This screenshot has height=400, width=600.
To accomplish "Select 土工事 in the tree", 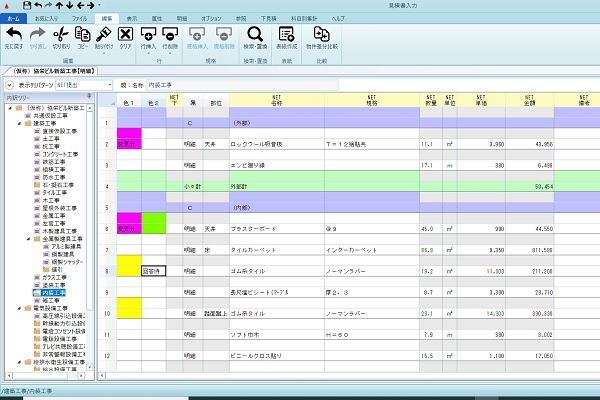I will [51, 139].
